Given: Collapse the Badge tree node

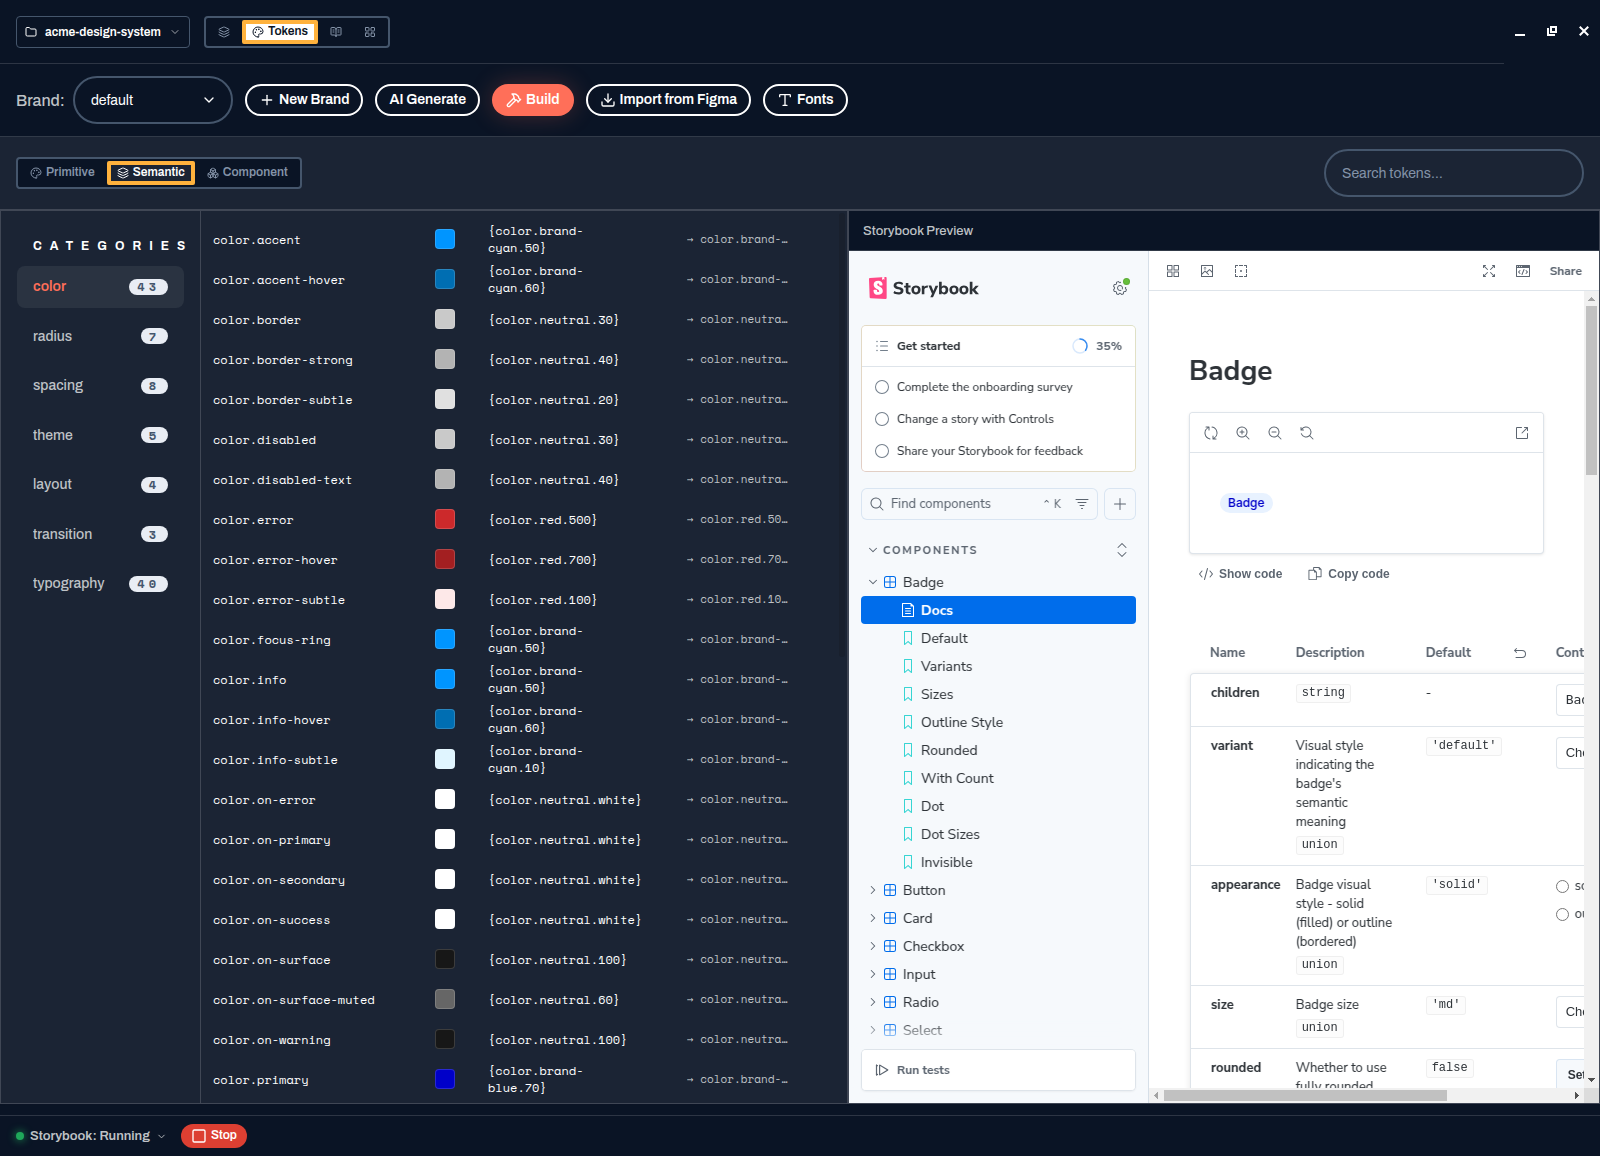Looking at the screenshot, I should tap(873, 582).
